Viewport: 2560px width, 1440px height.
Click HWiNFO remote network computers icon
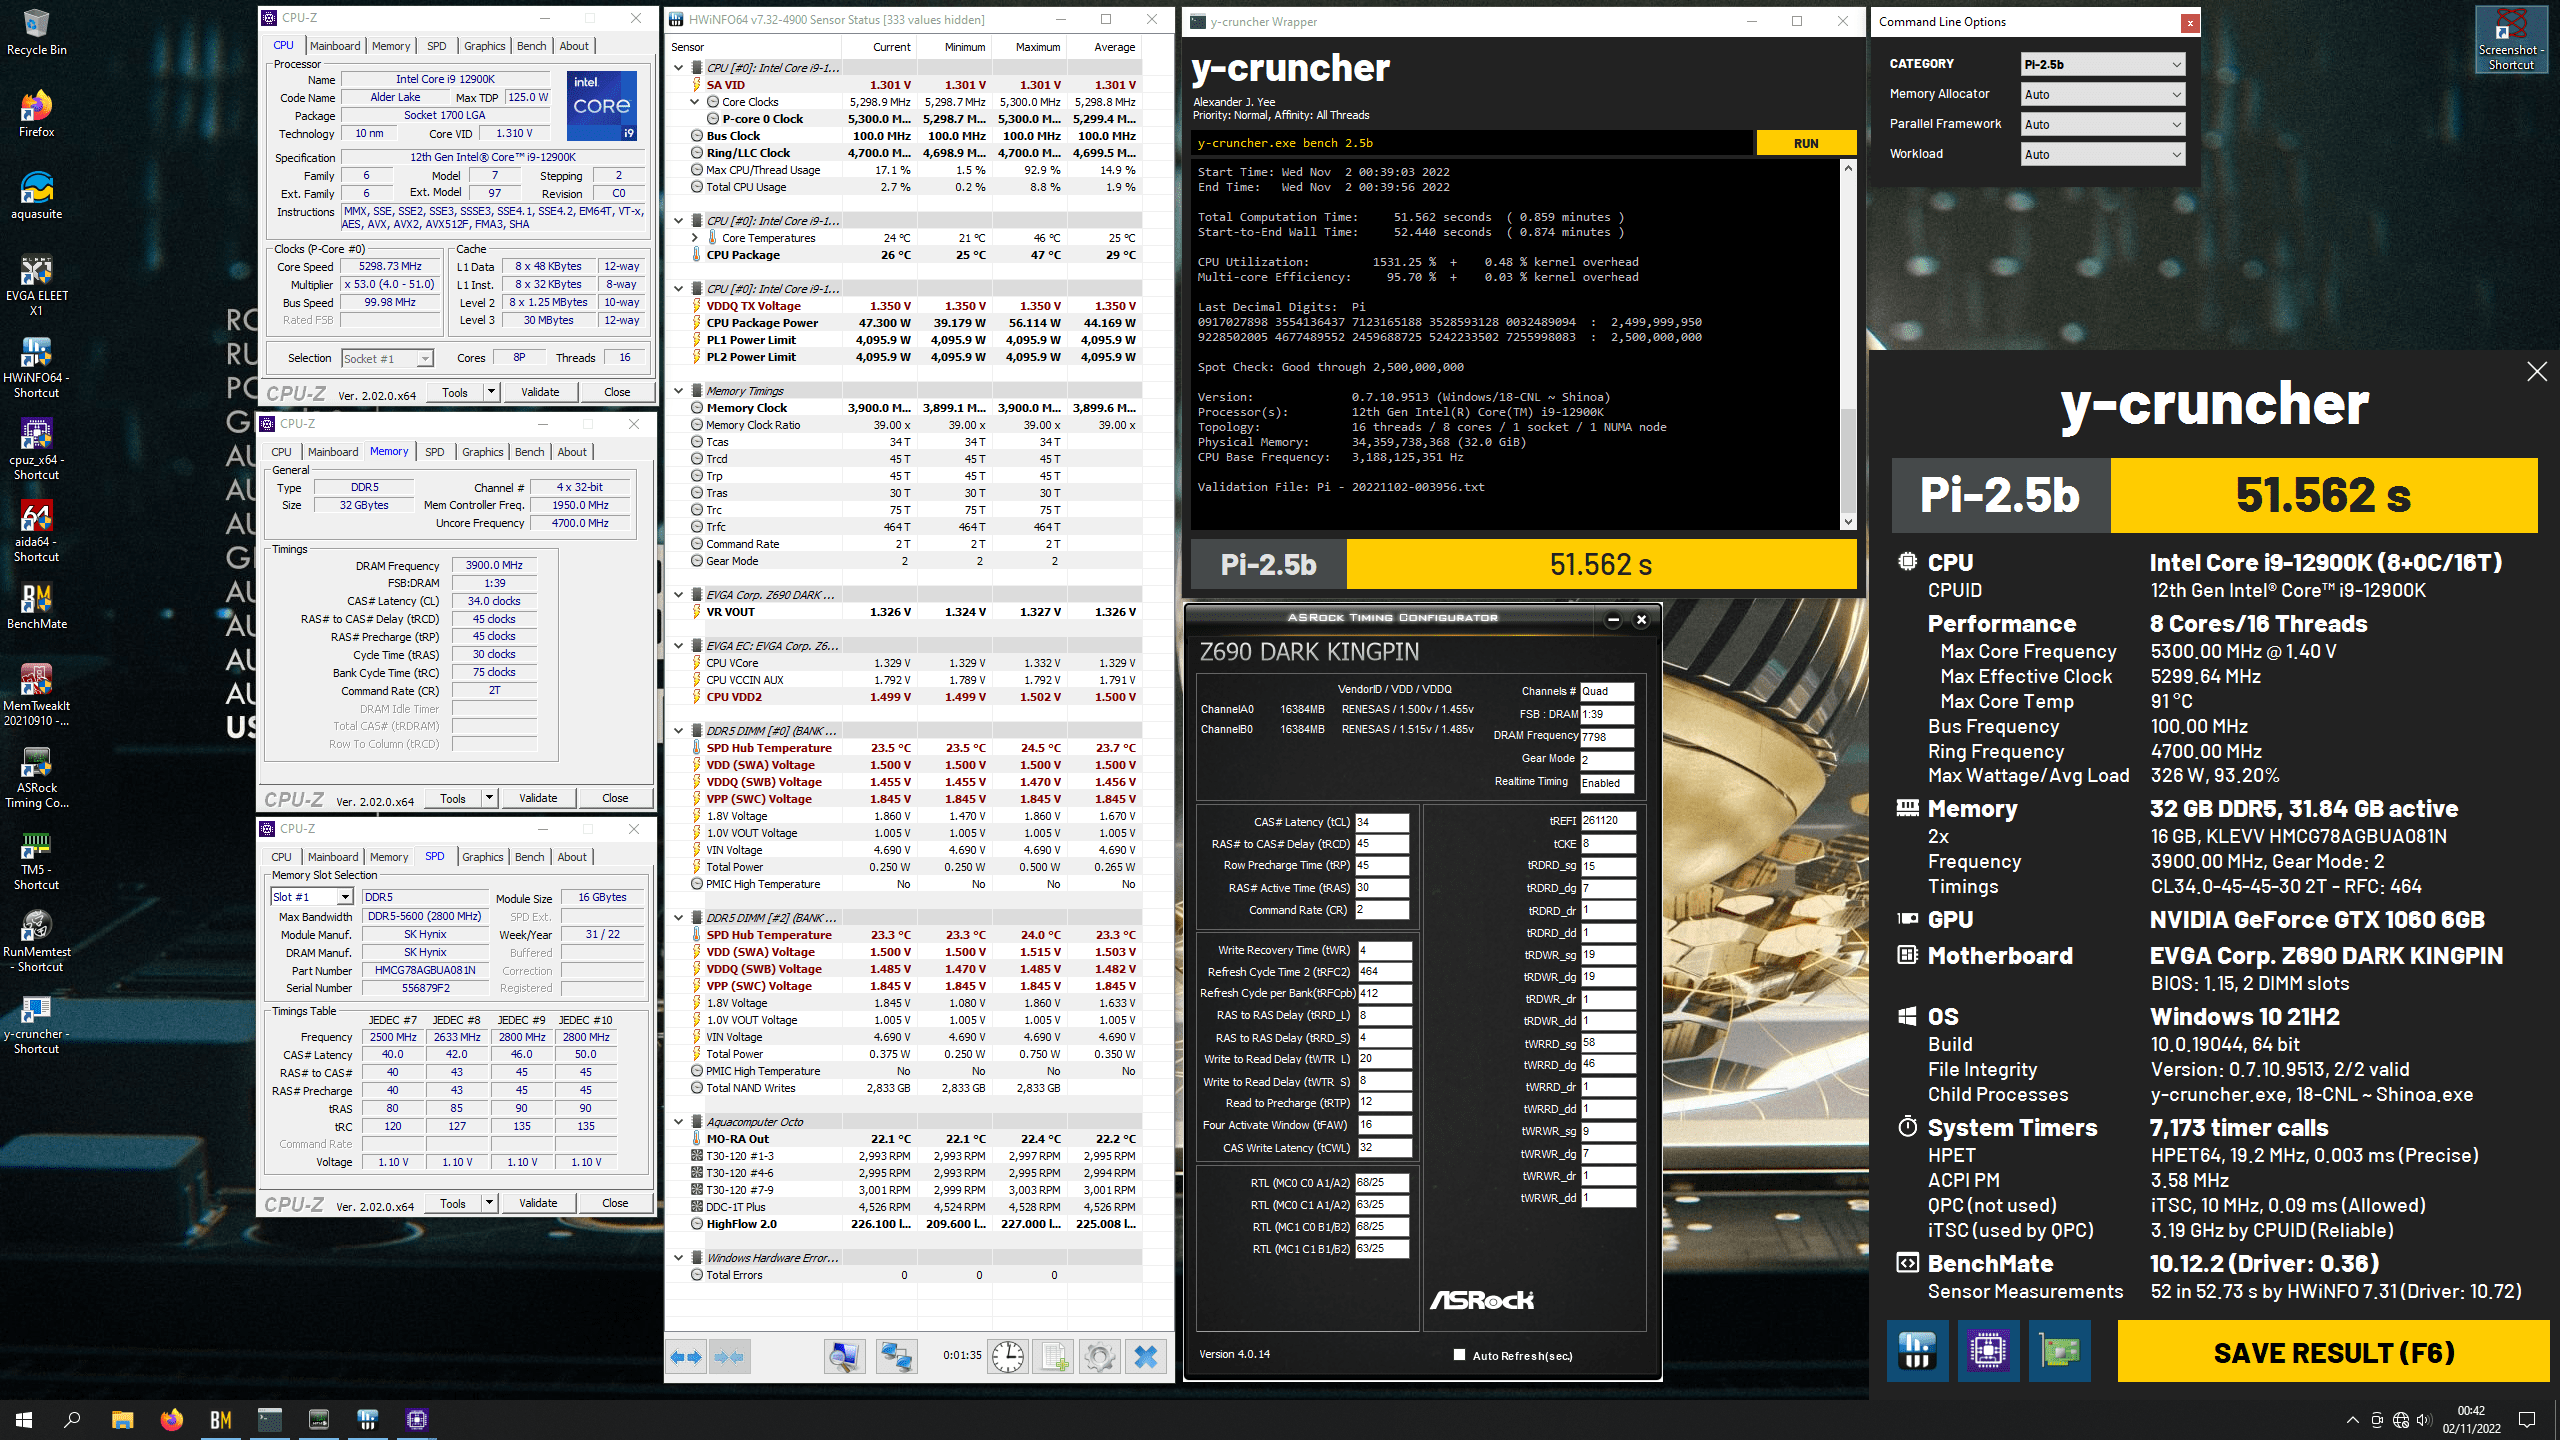pos(896,1357)
